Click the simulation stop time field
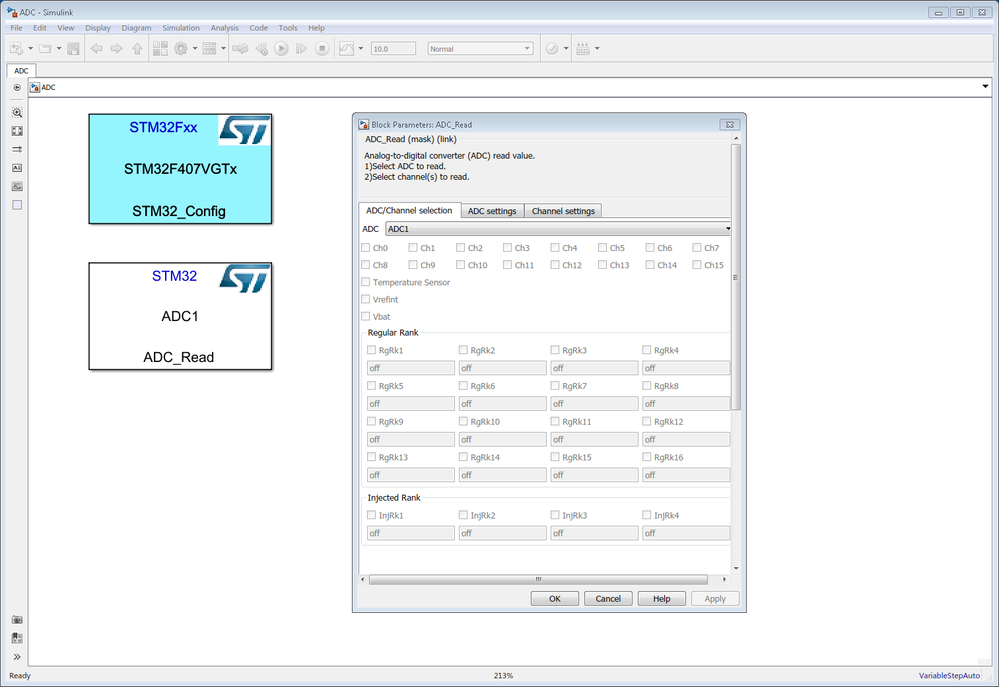999x687 pixels. coord(393,48)
